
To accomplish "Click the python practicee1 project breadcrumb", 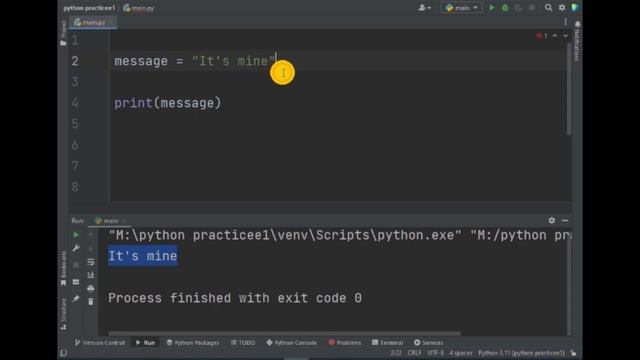I will click(x=89, y=8).
